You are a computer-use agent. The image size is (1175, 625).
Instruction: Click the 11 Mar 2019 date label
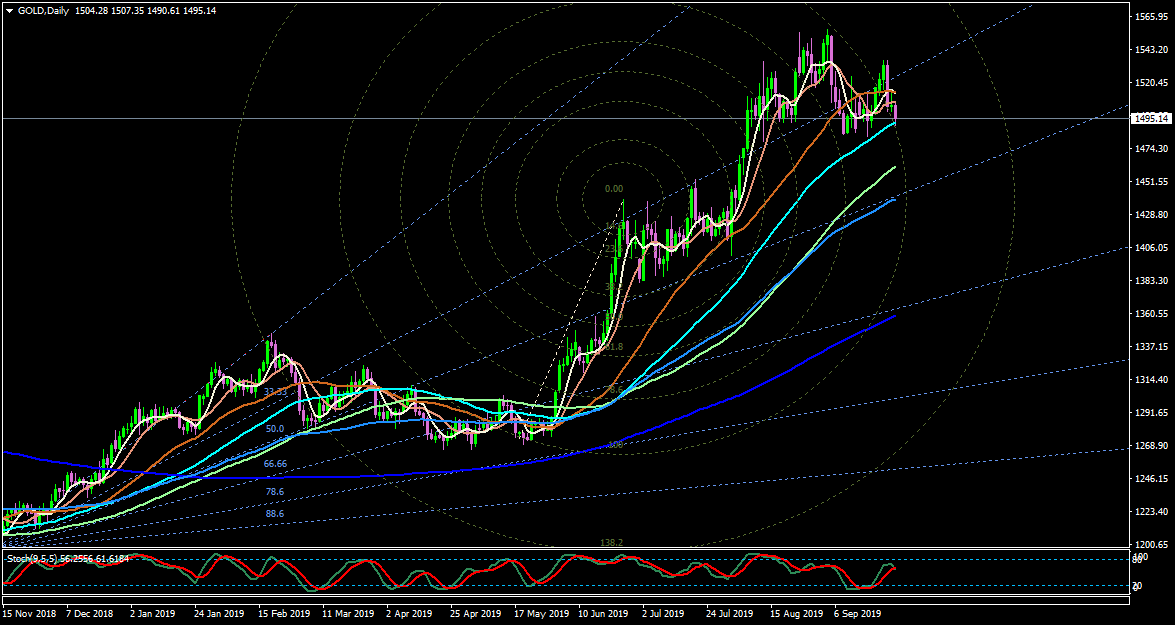(349, 614)
